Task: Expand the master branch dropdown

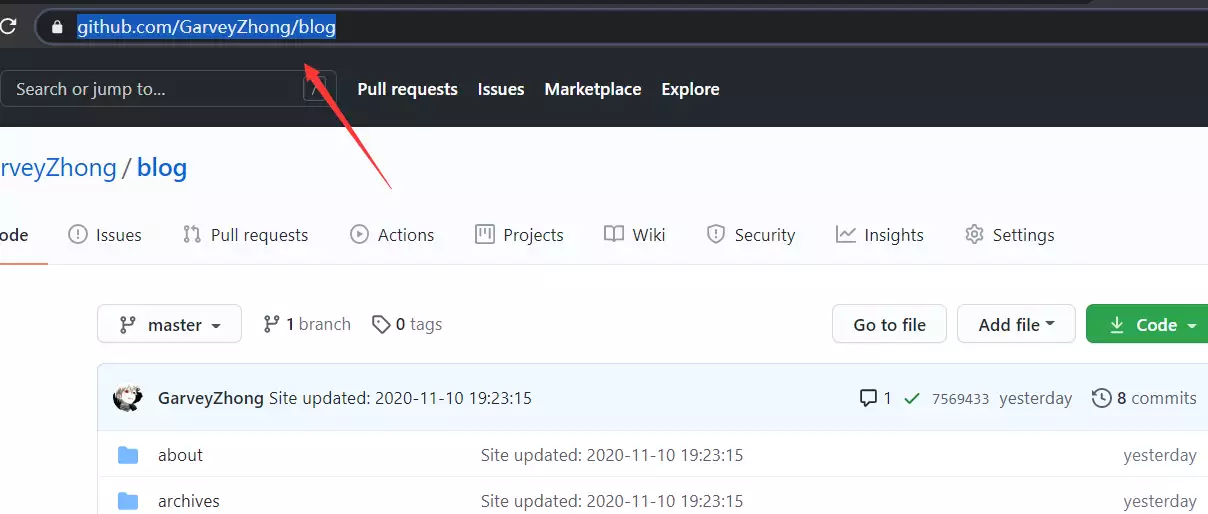Action: tap(169, 324)
